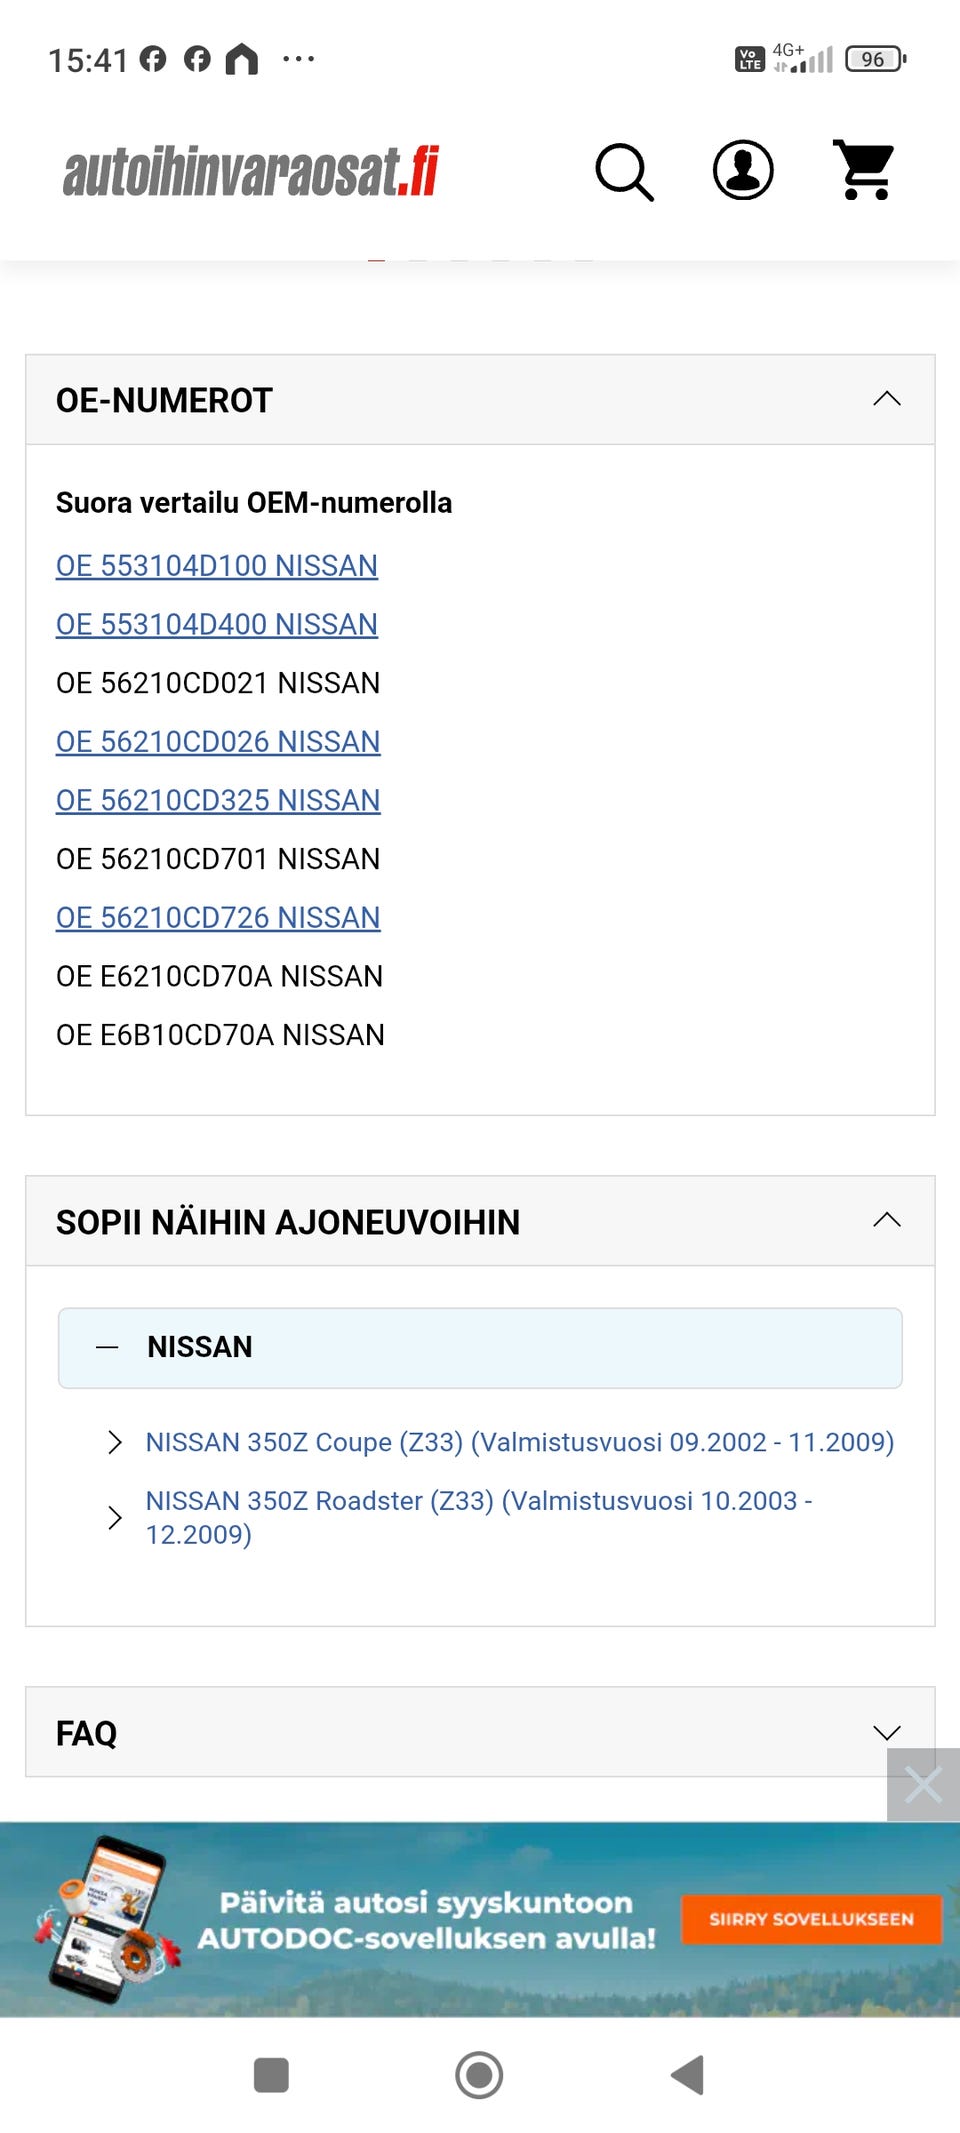
Task: Open the shopping cart icon
Action: 864,170
